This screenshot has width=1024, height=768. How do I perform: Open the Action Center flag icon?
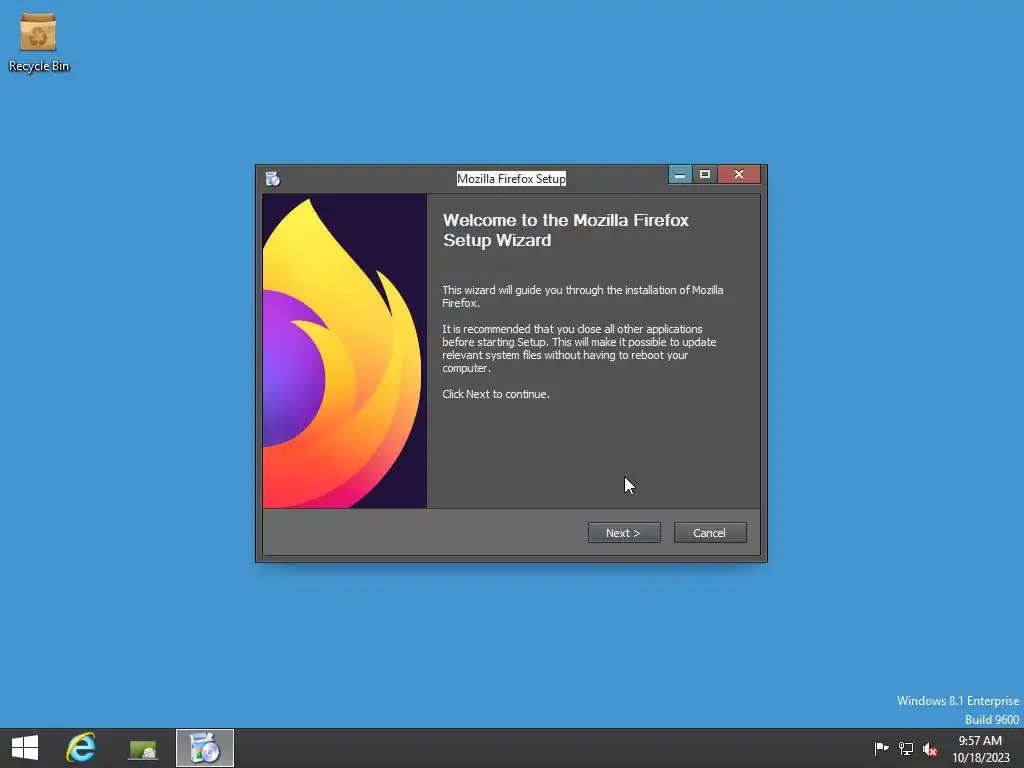pyautogui.click(x=881, y=748)
